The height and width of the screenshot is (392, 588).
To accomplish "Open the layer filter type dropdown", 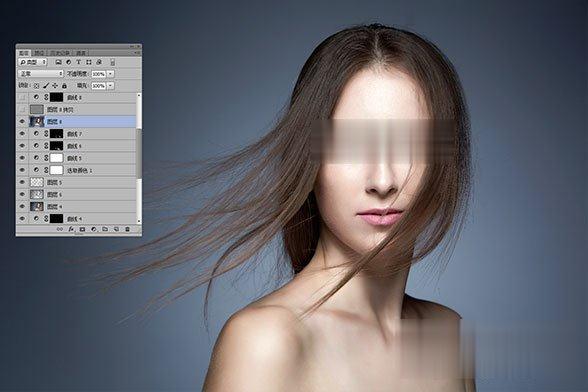I will coord(33,62).
